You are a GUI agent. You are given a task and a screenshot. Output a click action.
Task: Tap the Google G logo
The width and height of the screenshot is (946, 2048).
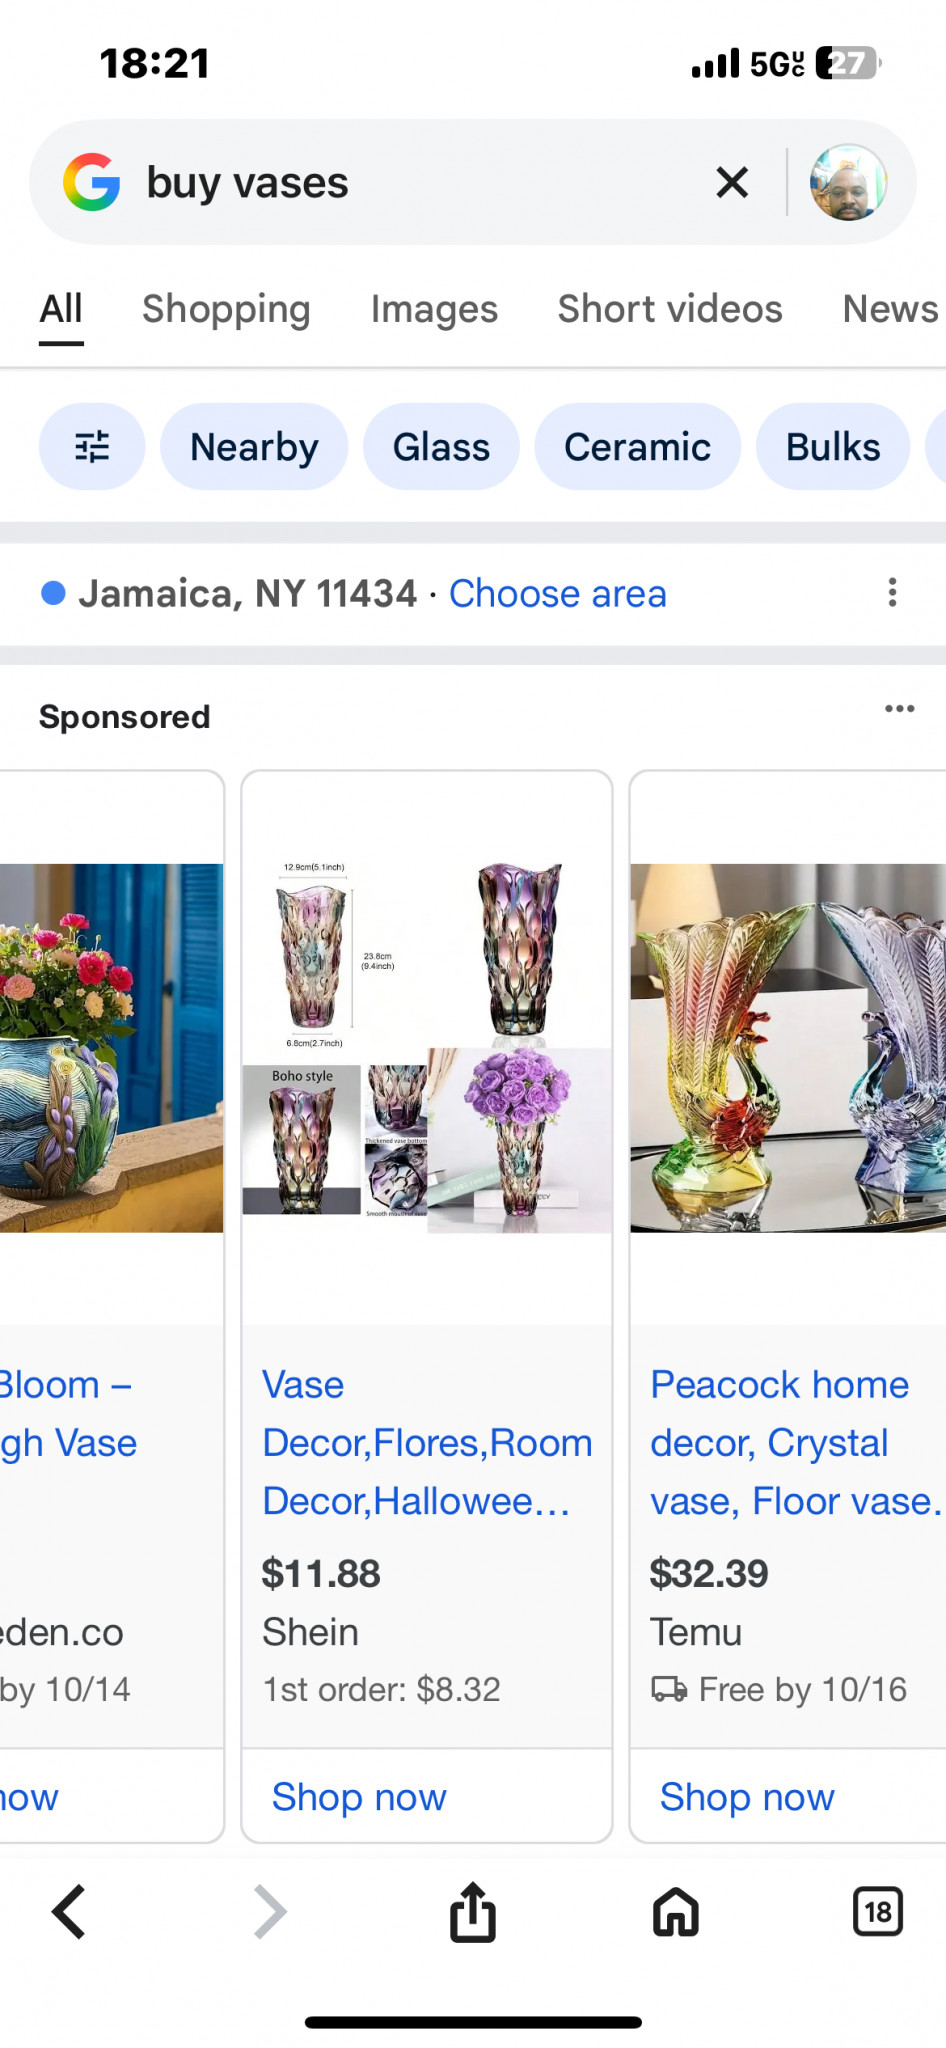pos(92,182)
